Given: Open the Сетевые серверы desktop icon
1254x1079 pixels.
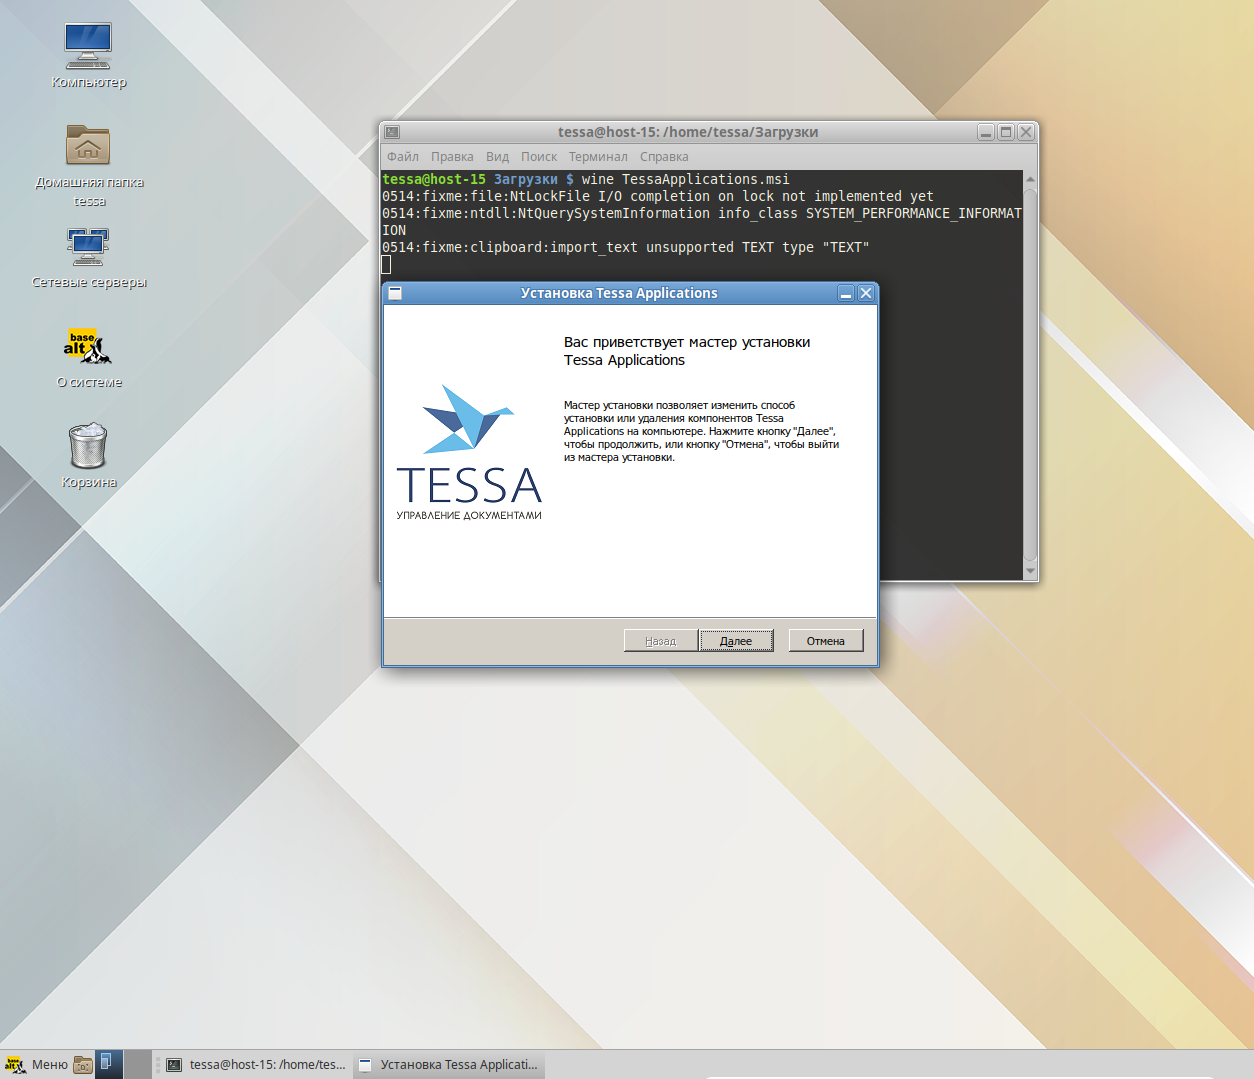Looking at the screenshot, I should (x=88, y=247).
